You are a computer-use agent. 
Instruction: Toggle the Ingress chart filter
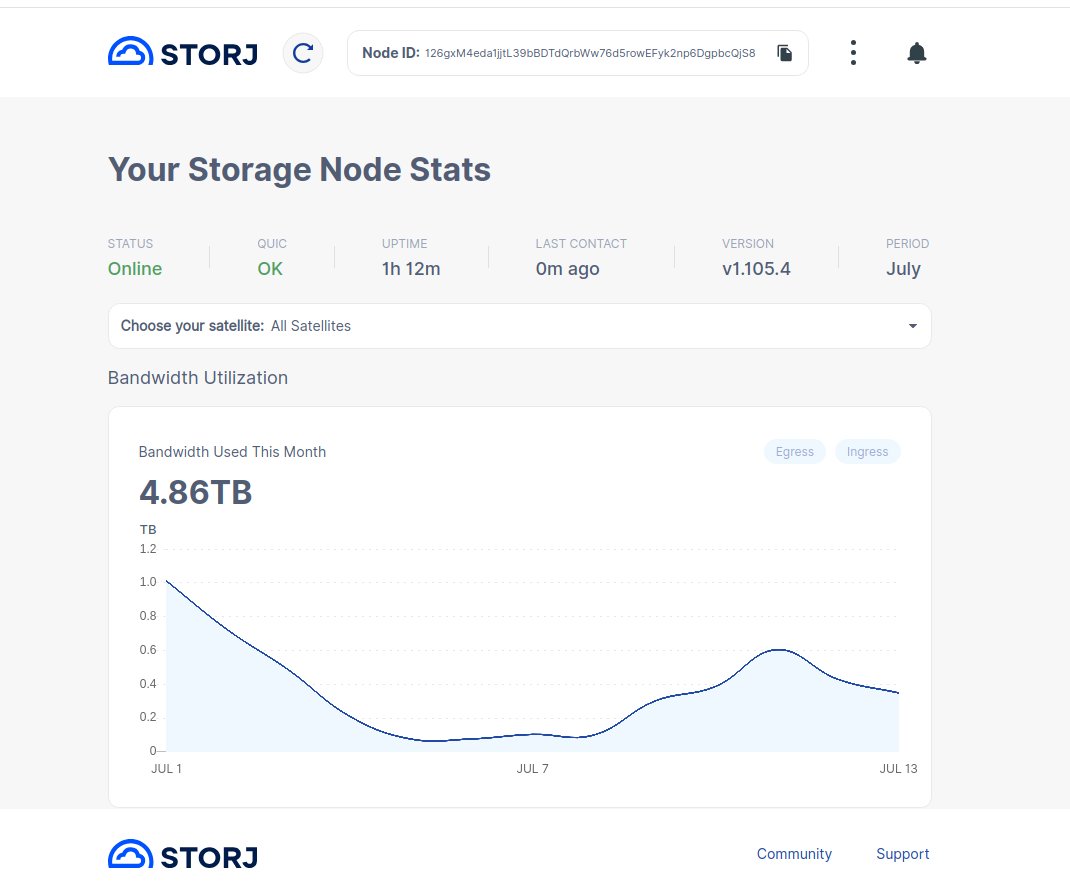[867, 452]
